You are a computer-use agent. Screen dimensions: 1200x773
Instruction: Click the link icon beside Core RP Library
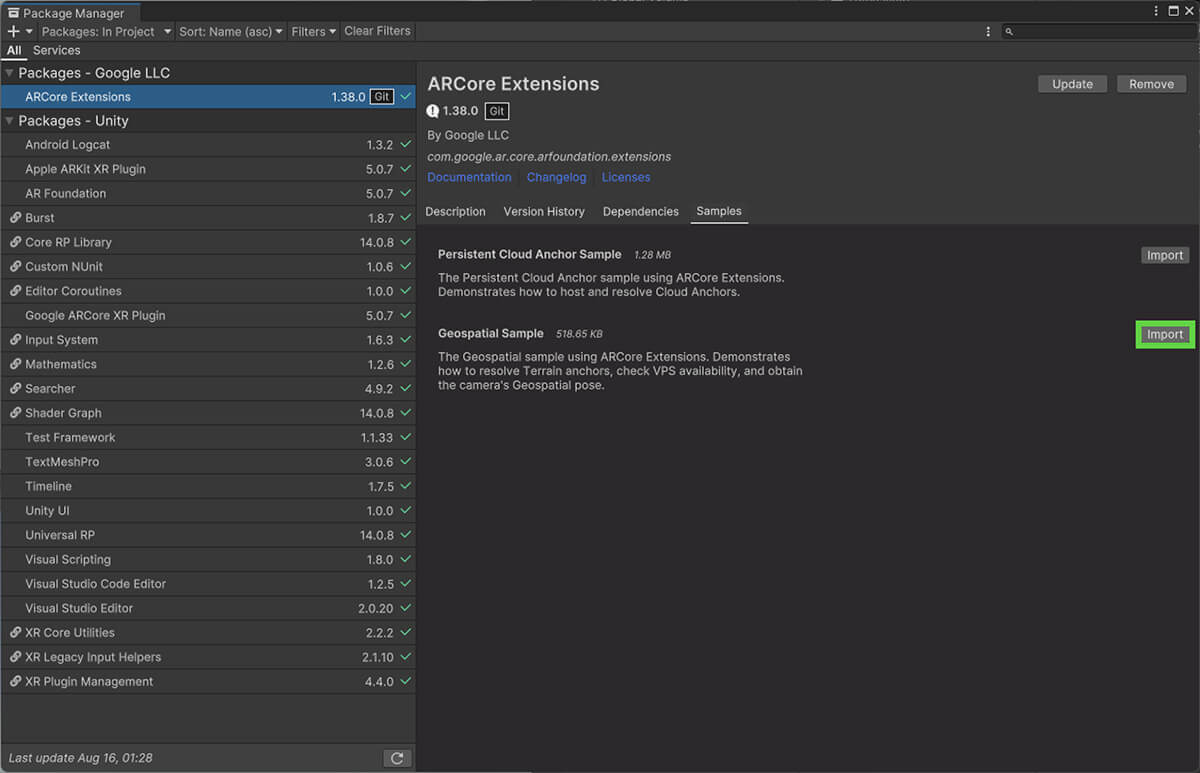[15, 242]
